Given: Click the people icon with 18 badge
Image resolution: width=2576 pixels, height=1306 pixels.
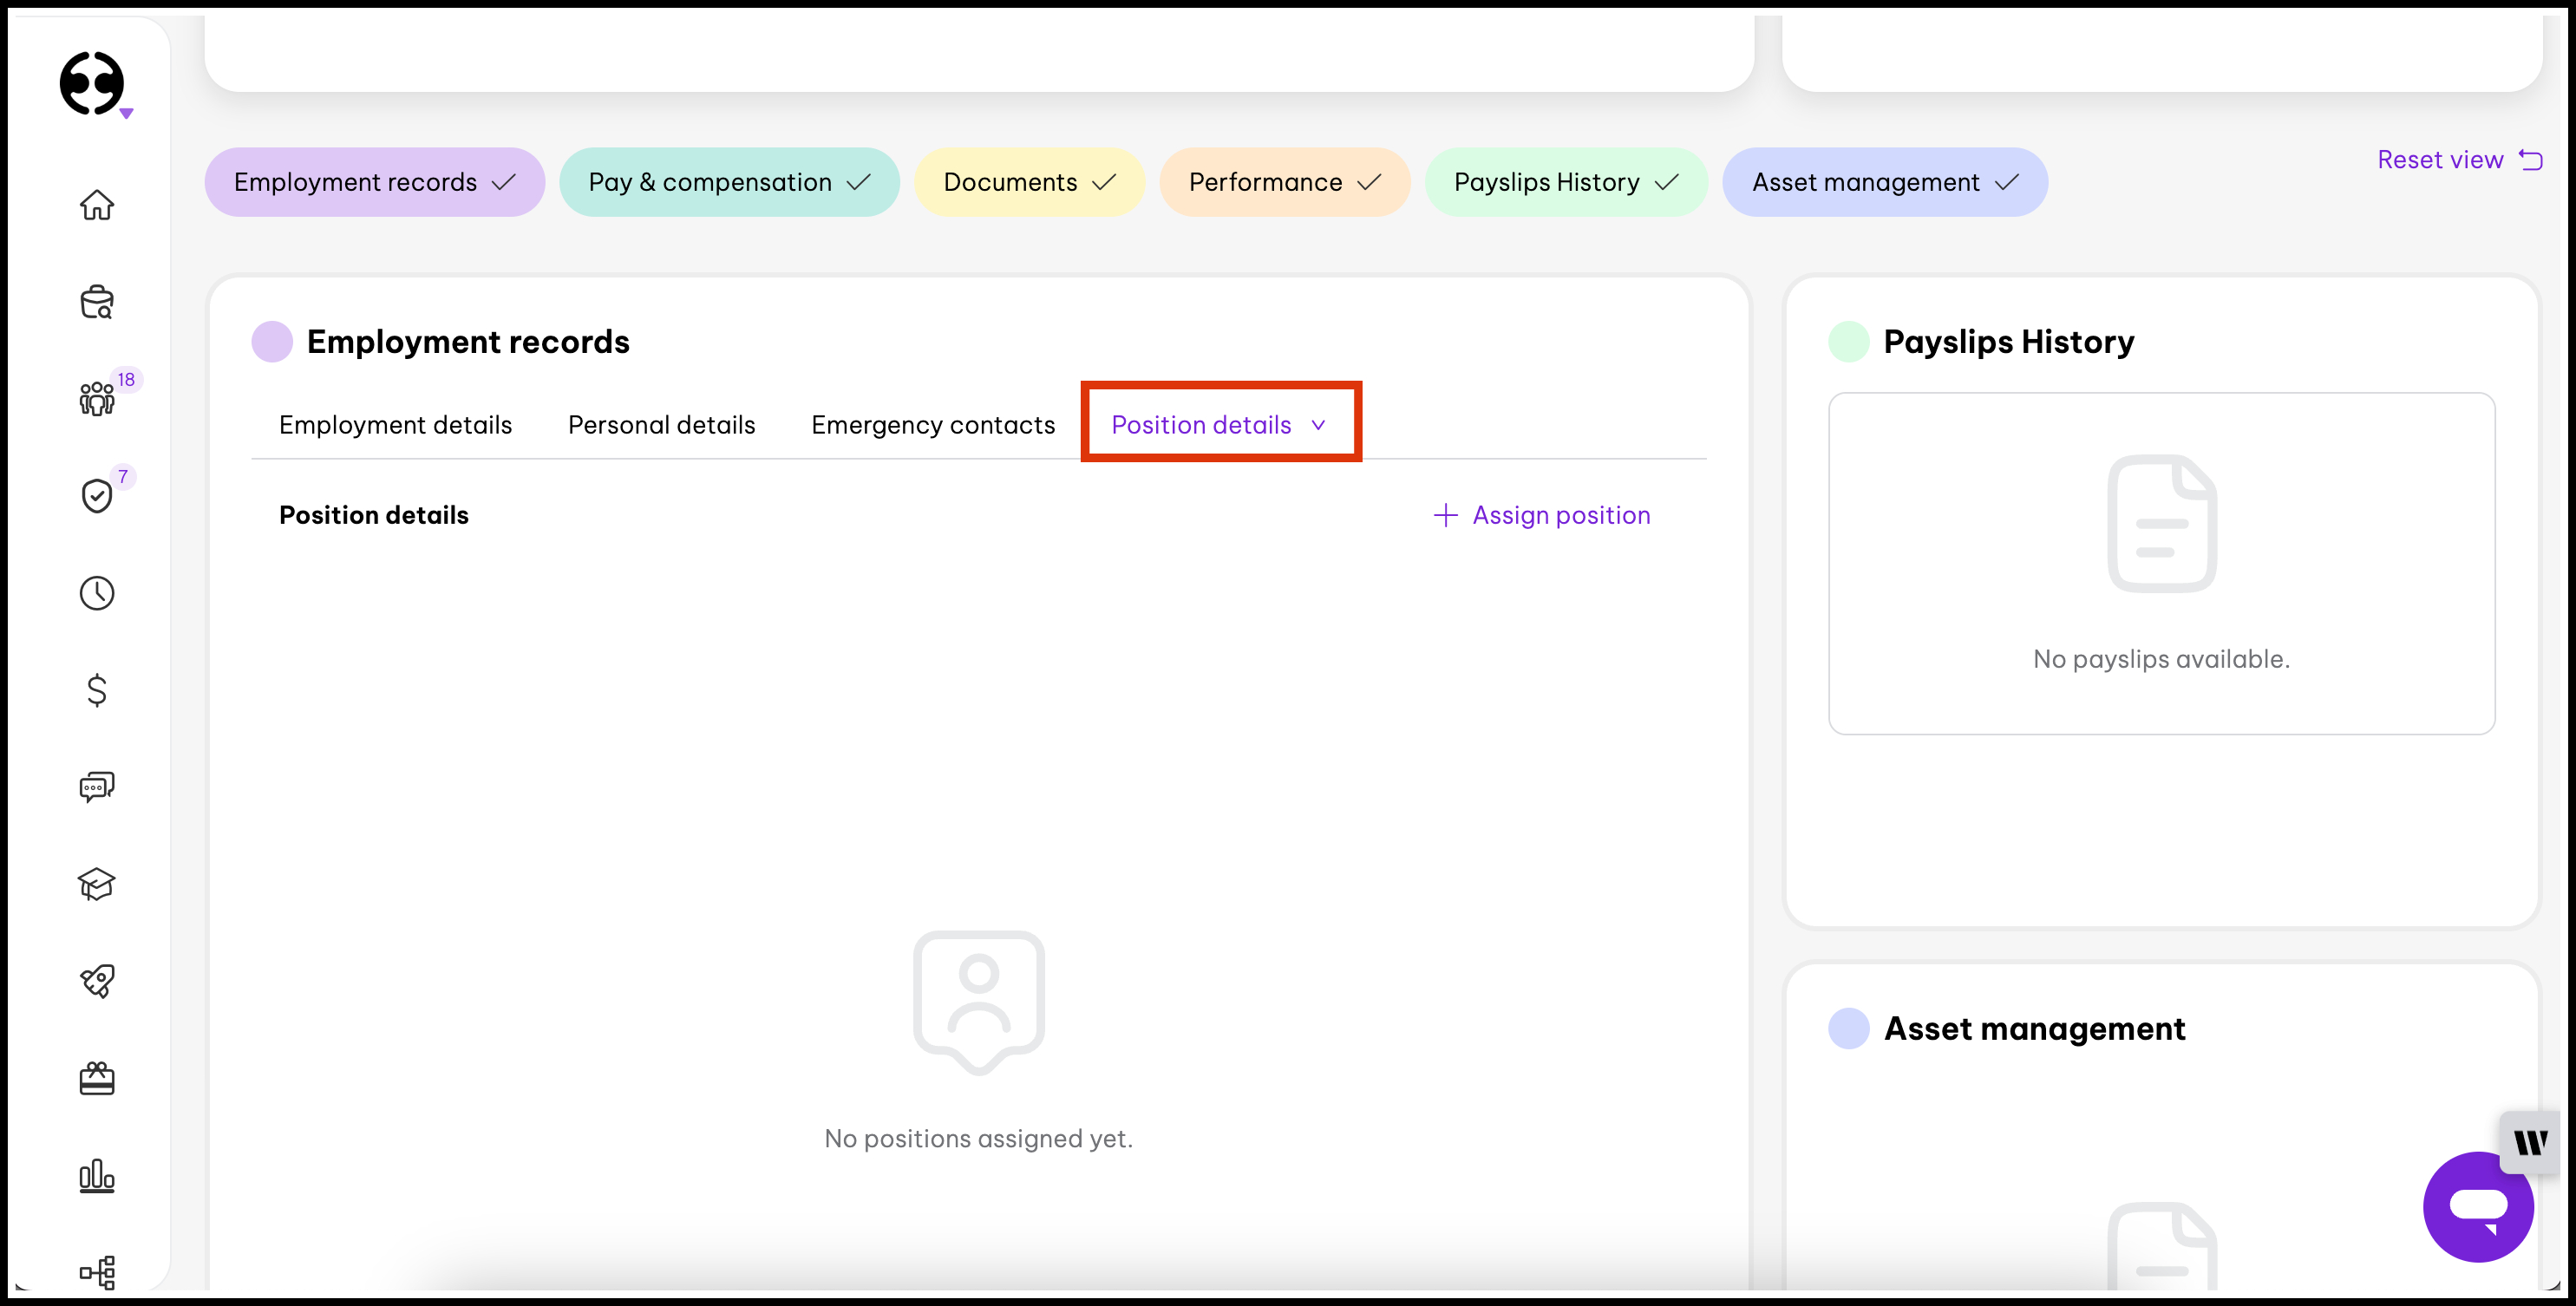Looking at the screenshot, I should (x=97, y=397).
